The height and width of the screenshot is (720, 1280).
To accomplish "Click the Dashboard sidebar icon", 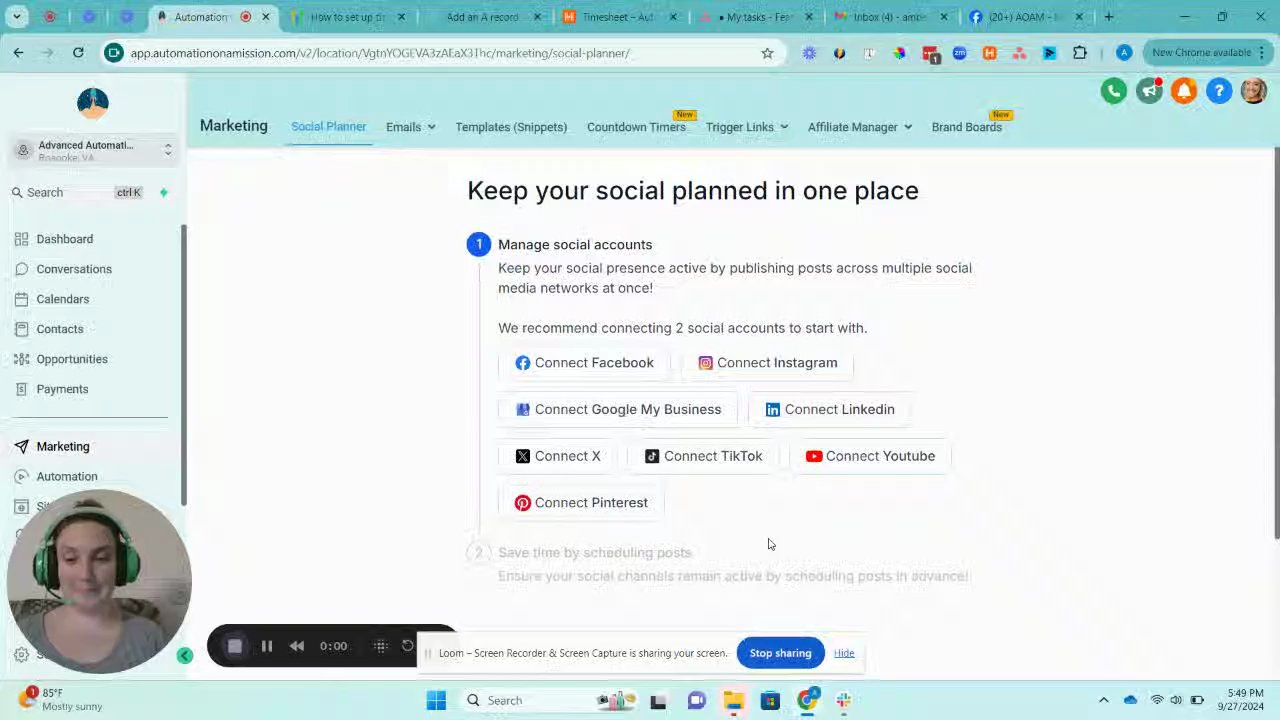I will (21, 239).
